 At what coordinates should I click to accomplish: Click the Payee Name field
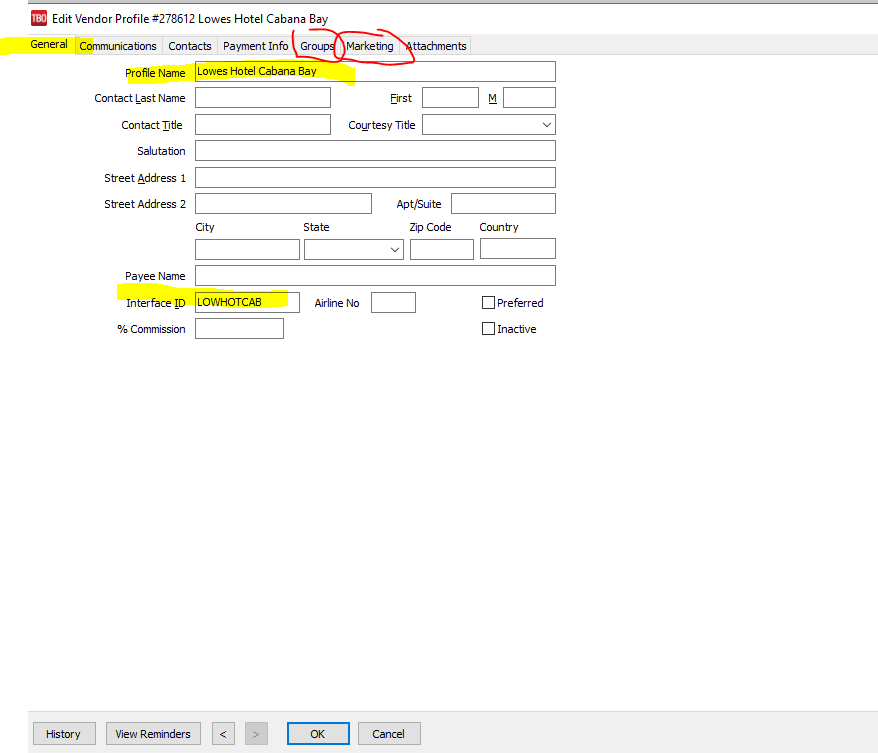click(375, 275)
